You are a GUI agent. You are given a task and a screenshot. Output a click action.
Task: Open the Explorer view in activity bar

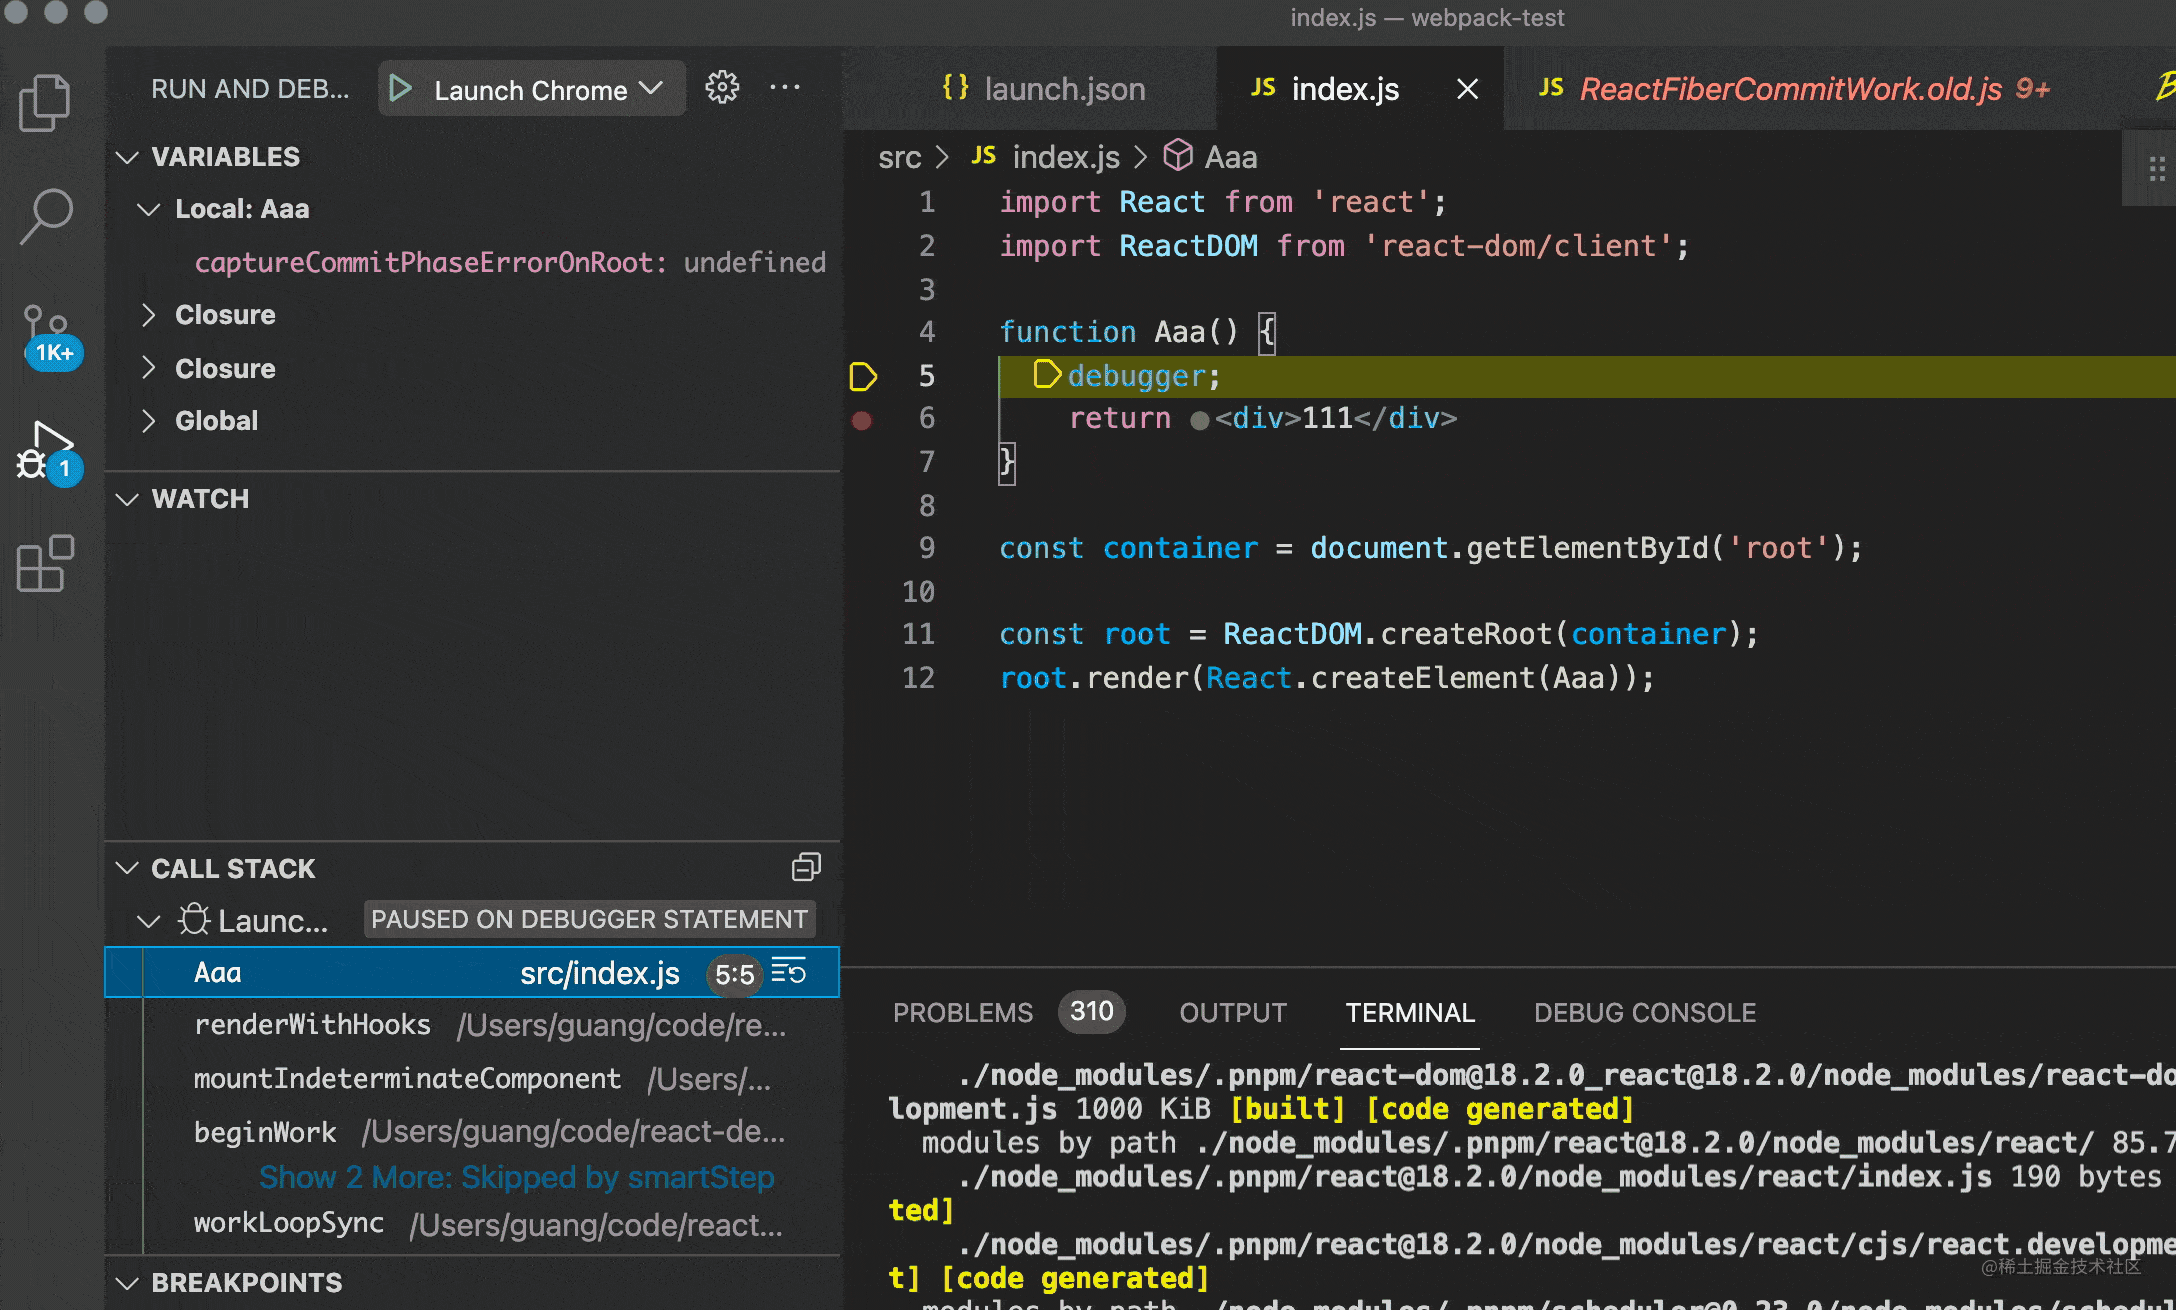tap(45, 103)
